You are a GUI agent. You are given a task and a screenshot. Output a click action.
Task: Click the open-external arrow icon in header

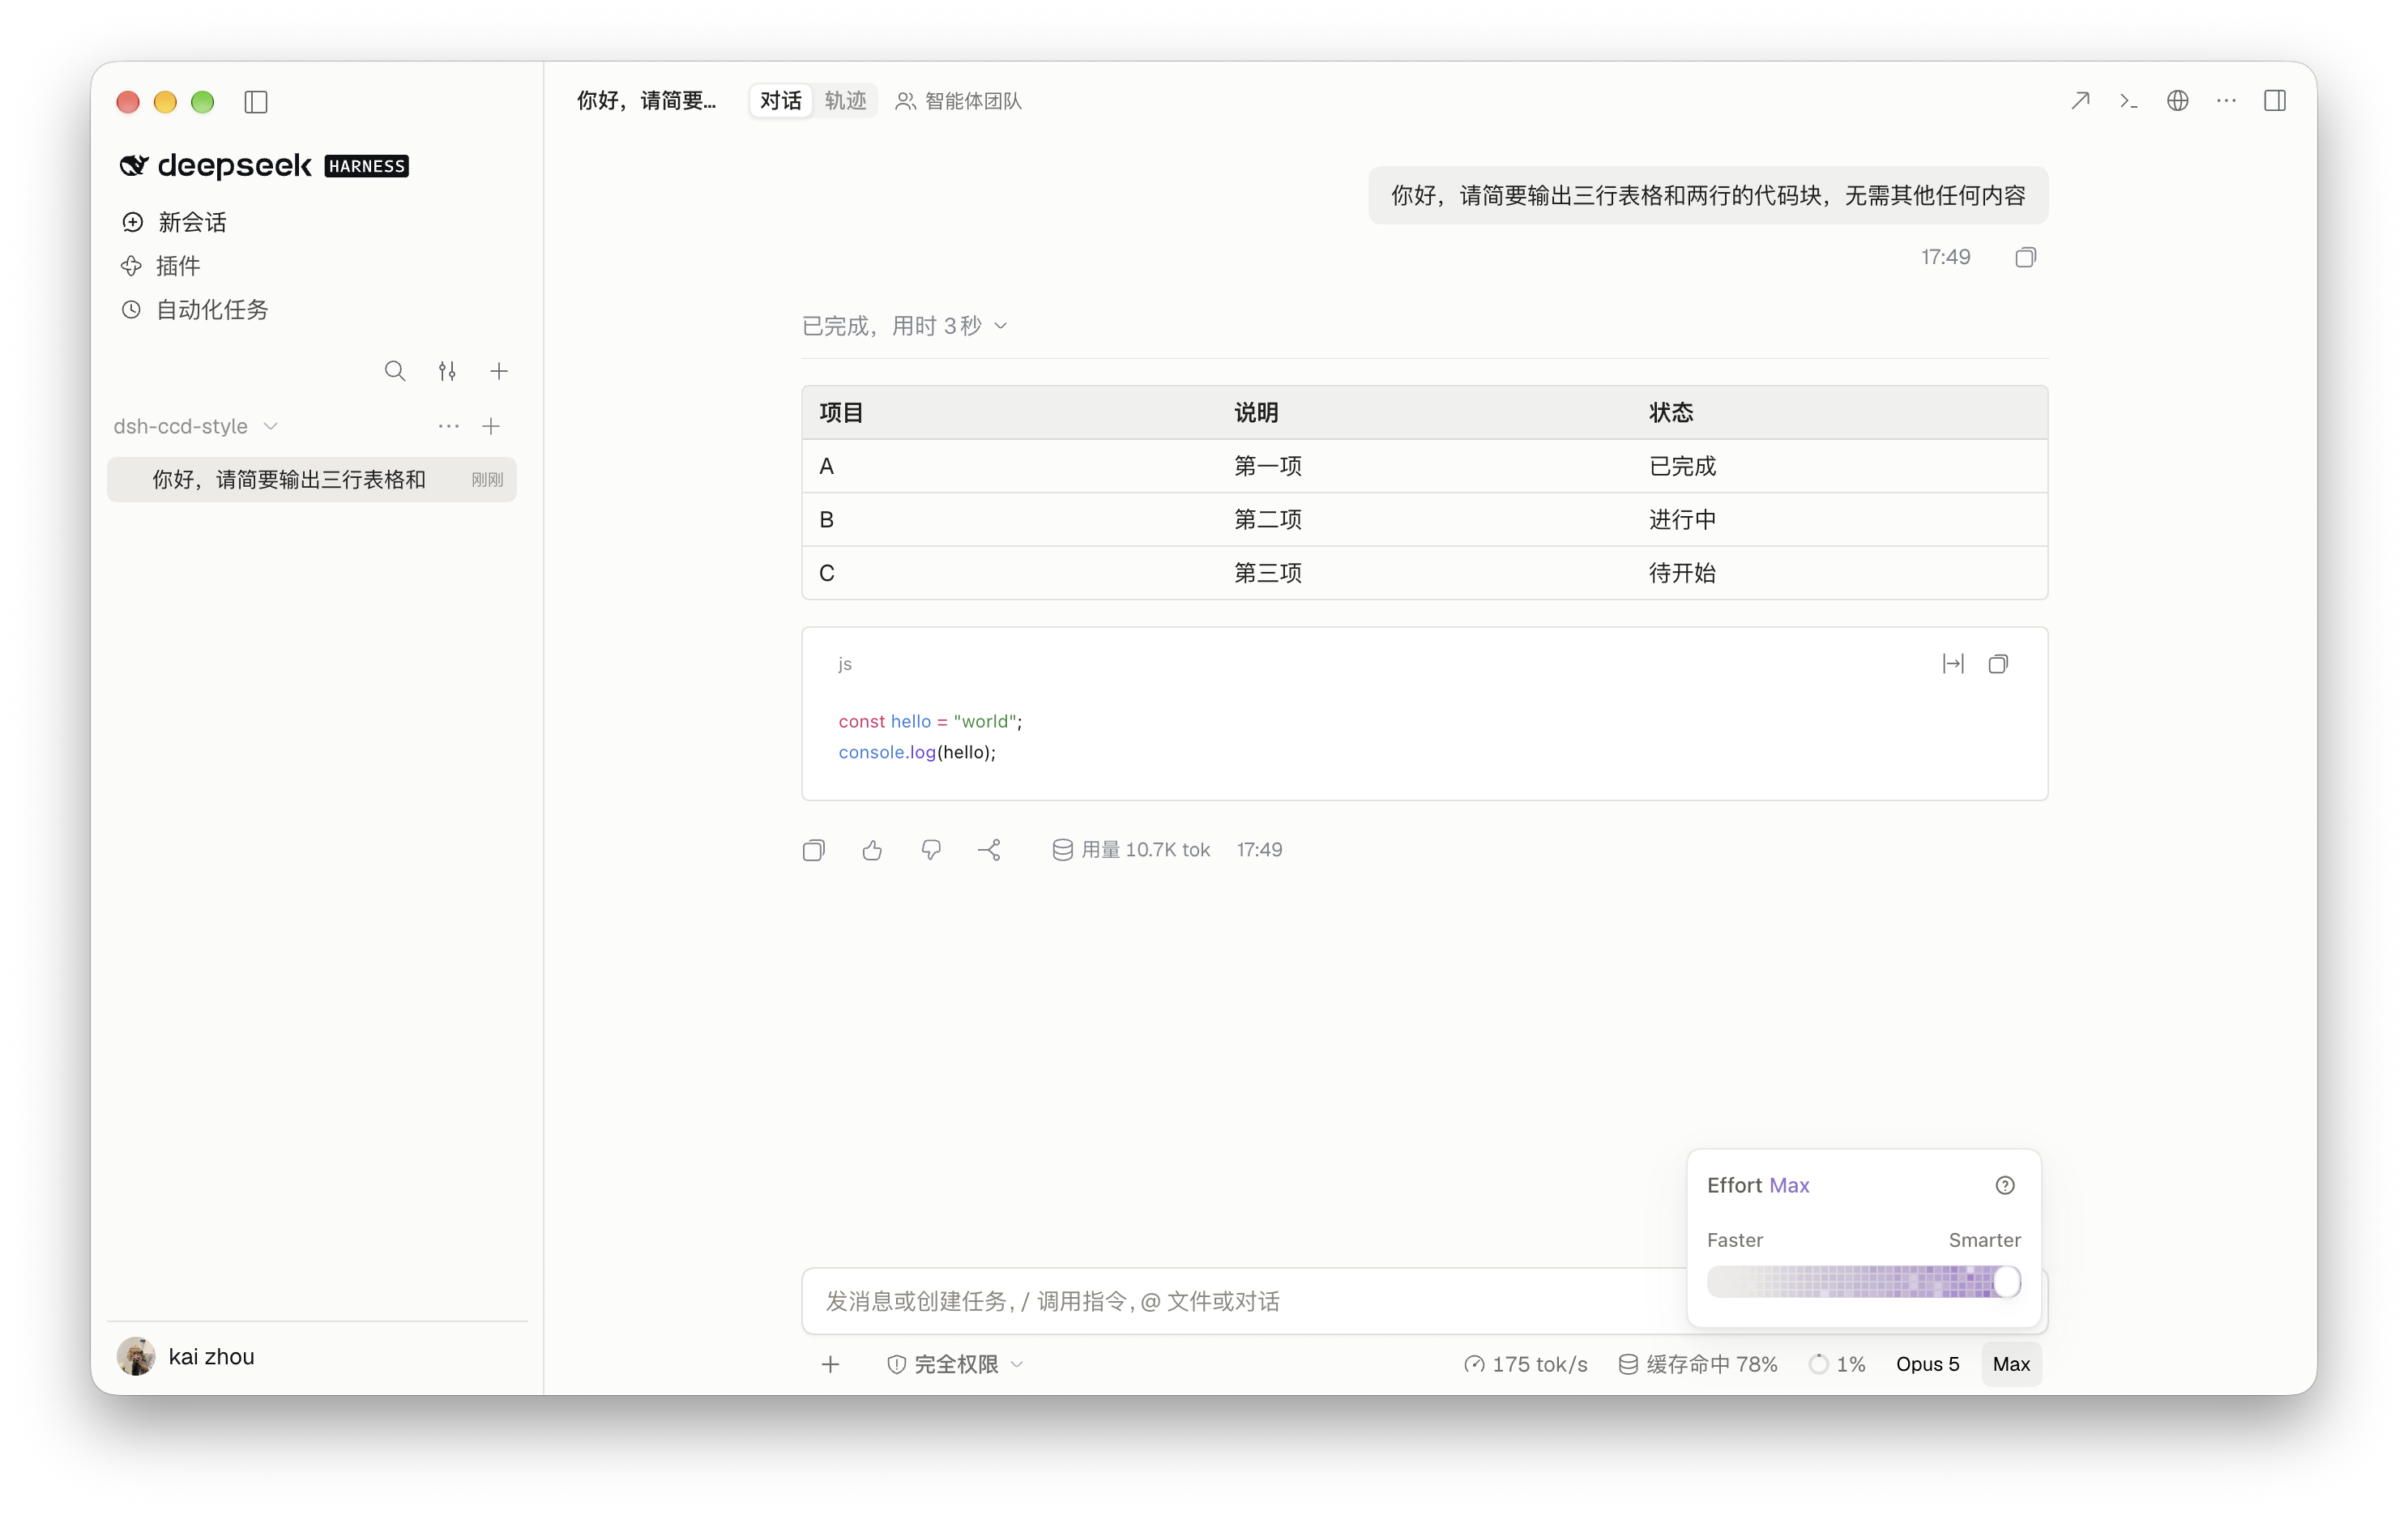click(x=2080, y=101)
